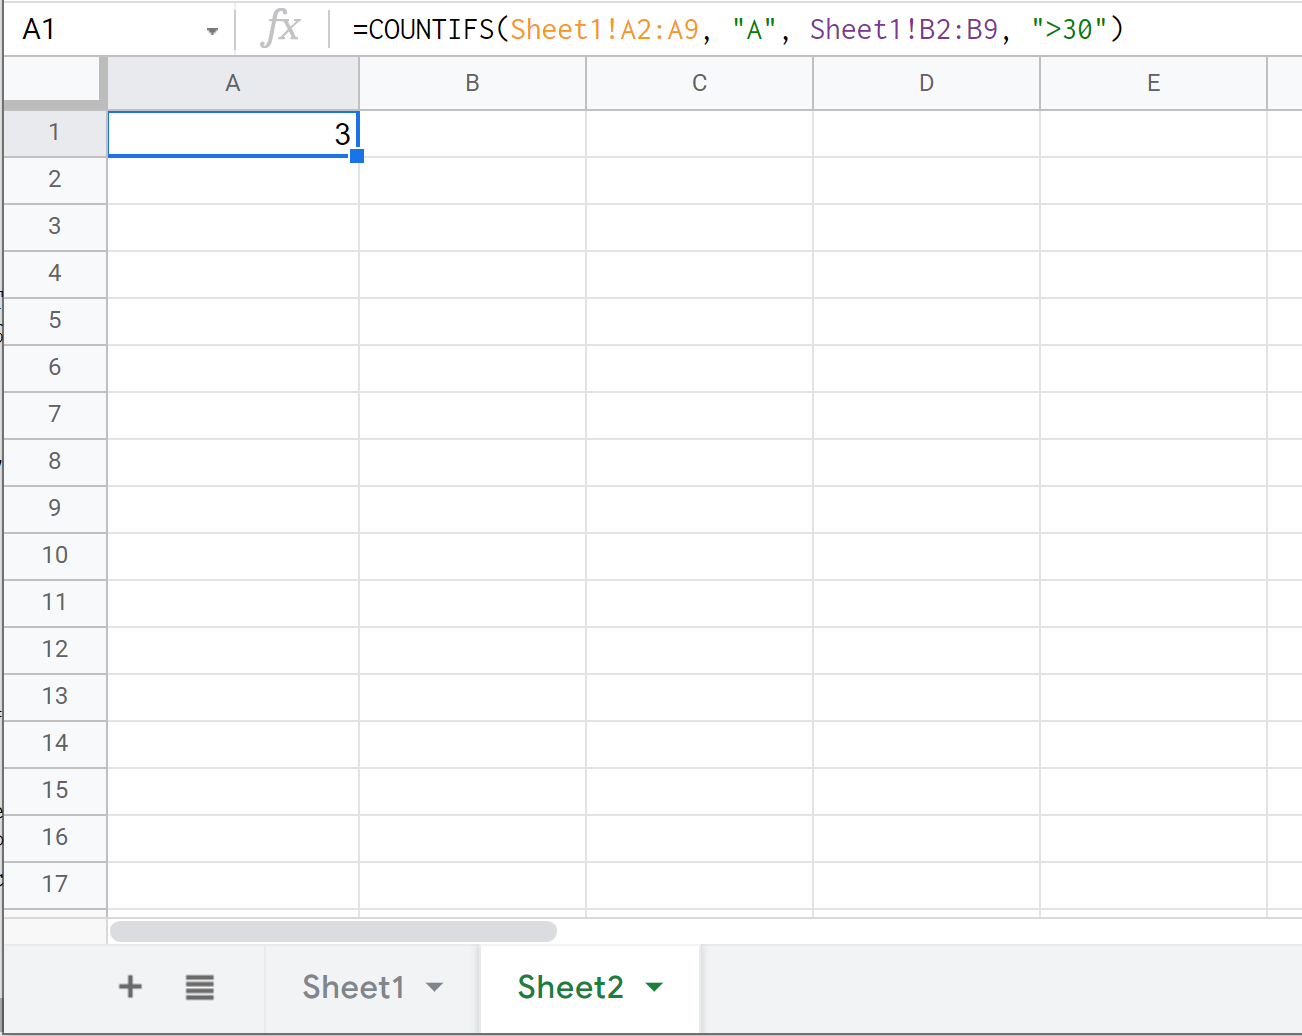The width and height of the screenshot is (1302, 1036).
Task: Select the column E header
Action: click(x=1153, y=83)
